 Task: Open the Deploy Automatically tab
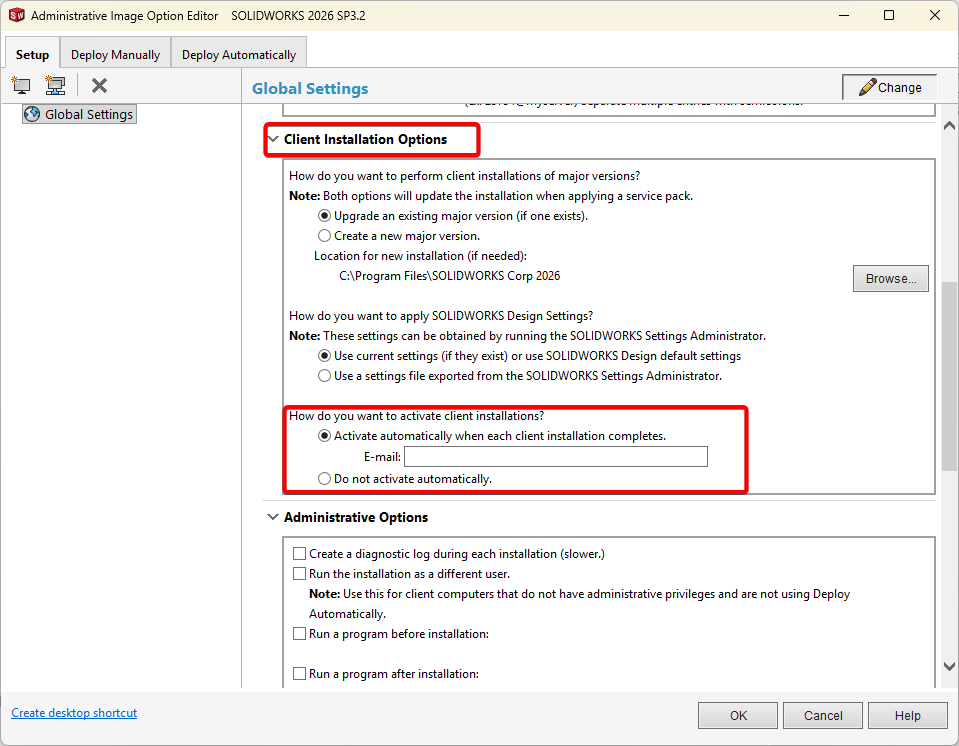tap(239, 55)
